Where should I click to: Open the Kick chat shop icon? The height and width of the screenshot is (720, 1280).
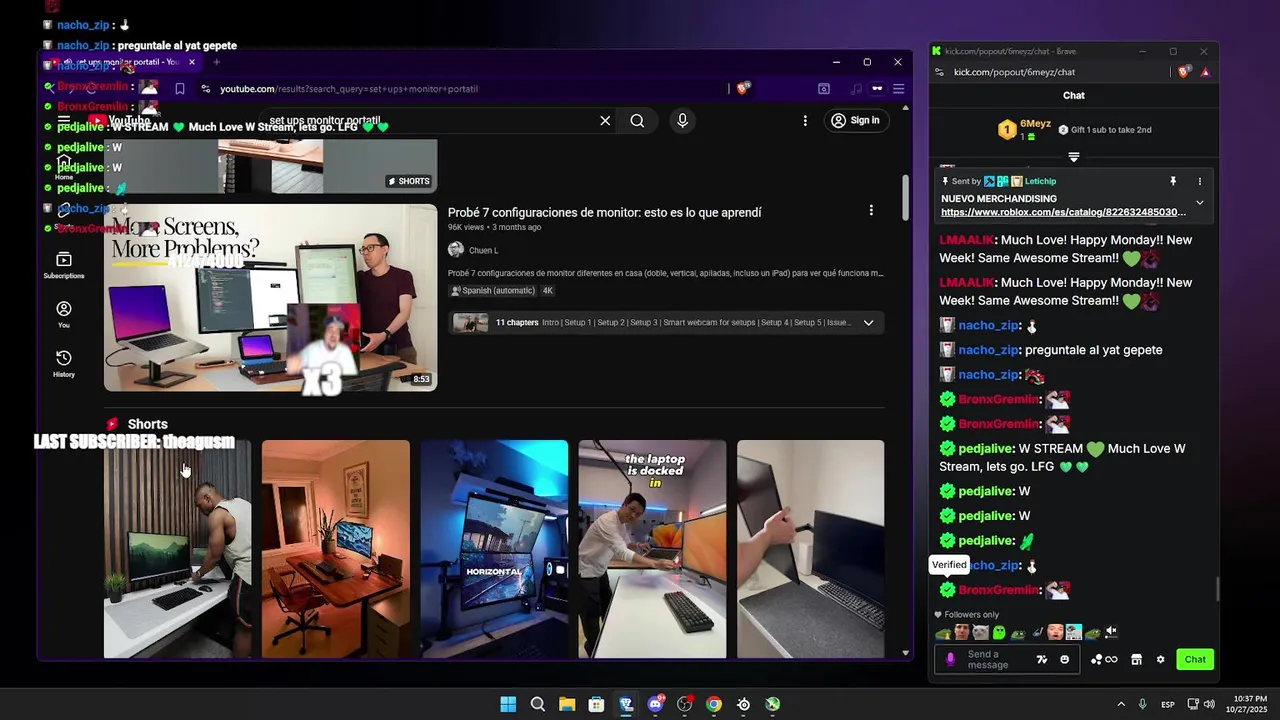point(1136,659)
